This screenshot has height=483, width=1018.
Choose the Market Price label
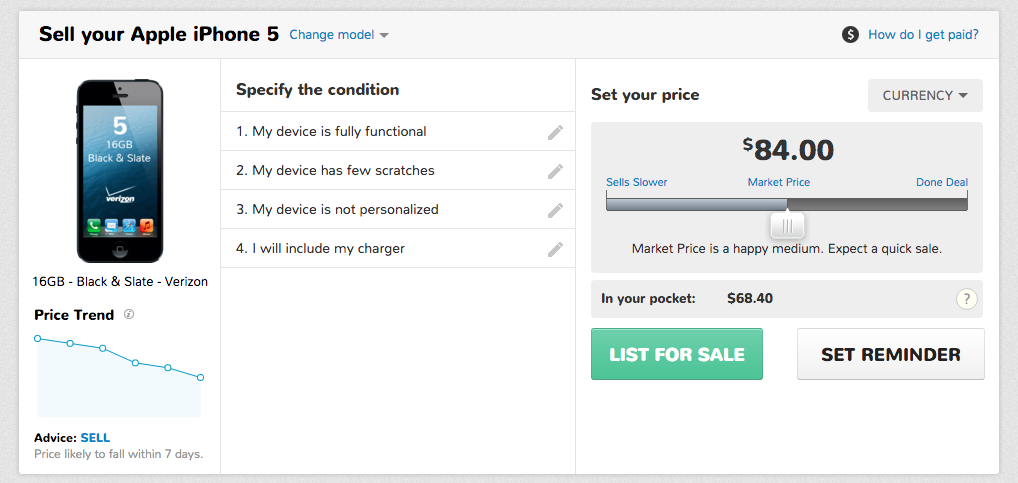pos(779,183)
